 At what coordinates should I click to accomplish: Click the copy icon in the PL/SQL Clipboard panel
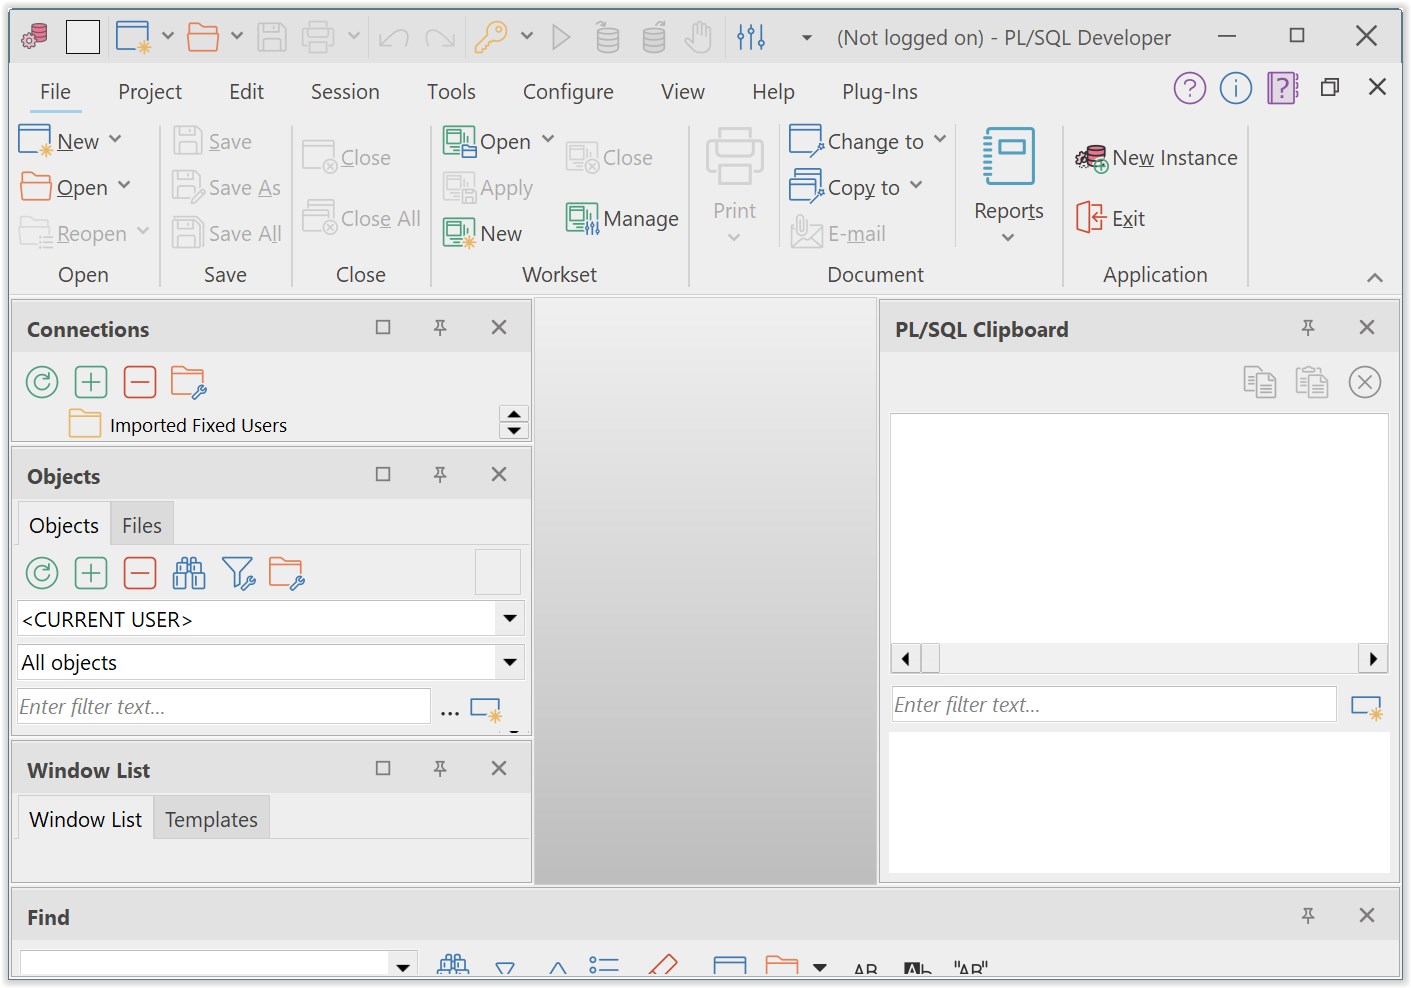pos(1260,381)
